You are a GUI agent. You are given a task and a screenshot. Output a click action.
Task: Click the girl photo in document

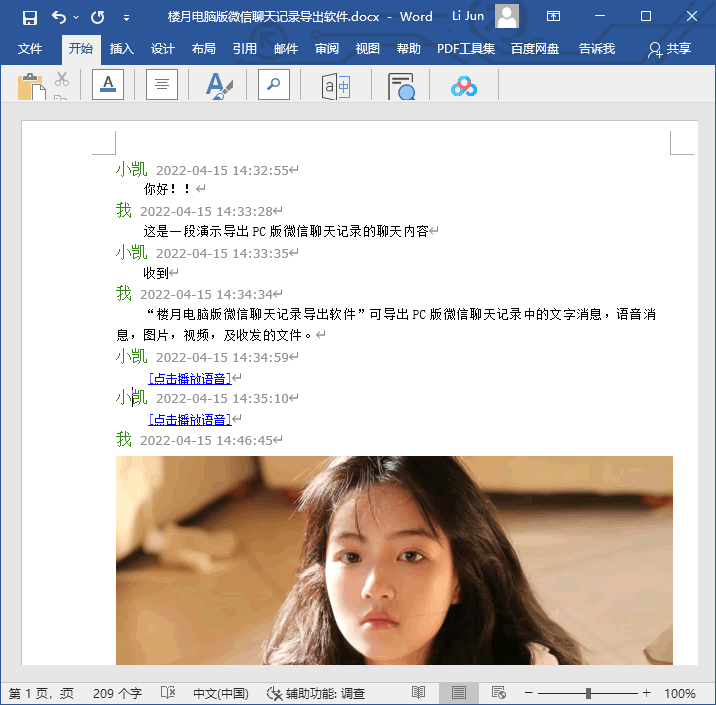pos(394,560)
